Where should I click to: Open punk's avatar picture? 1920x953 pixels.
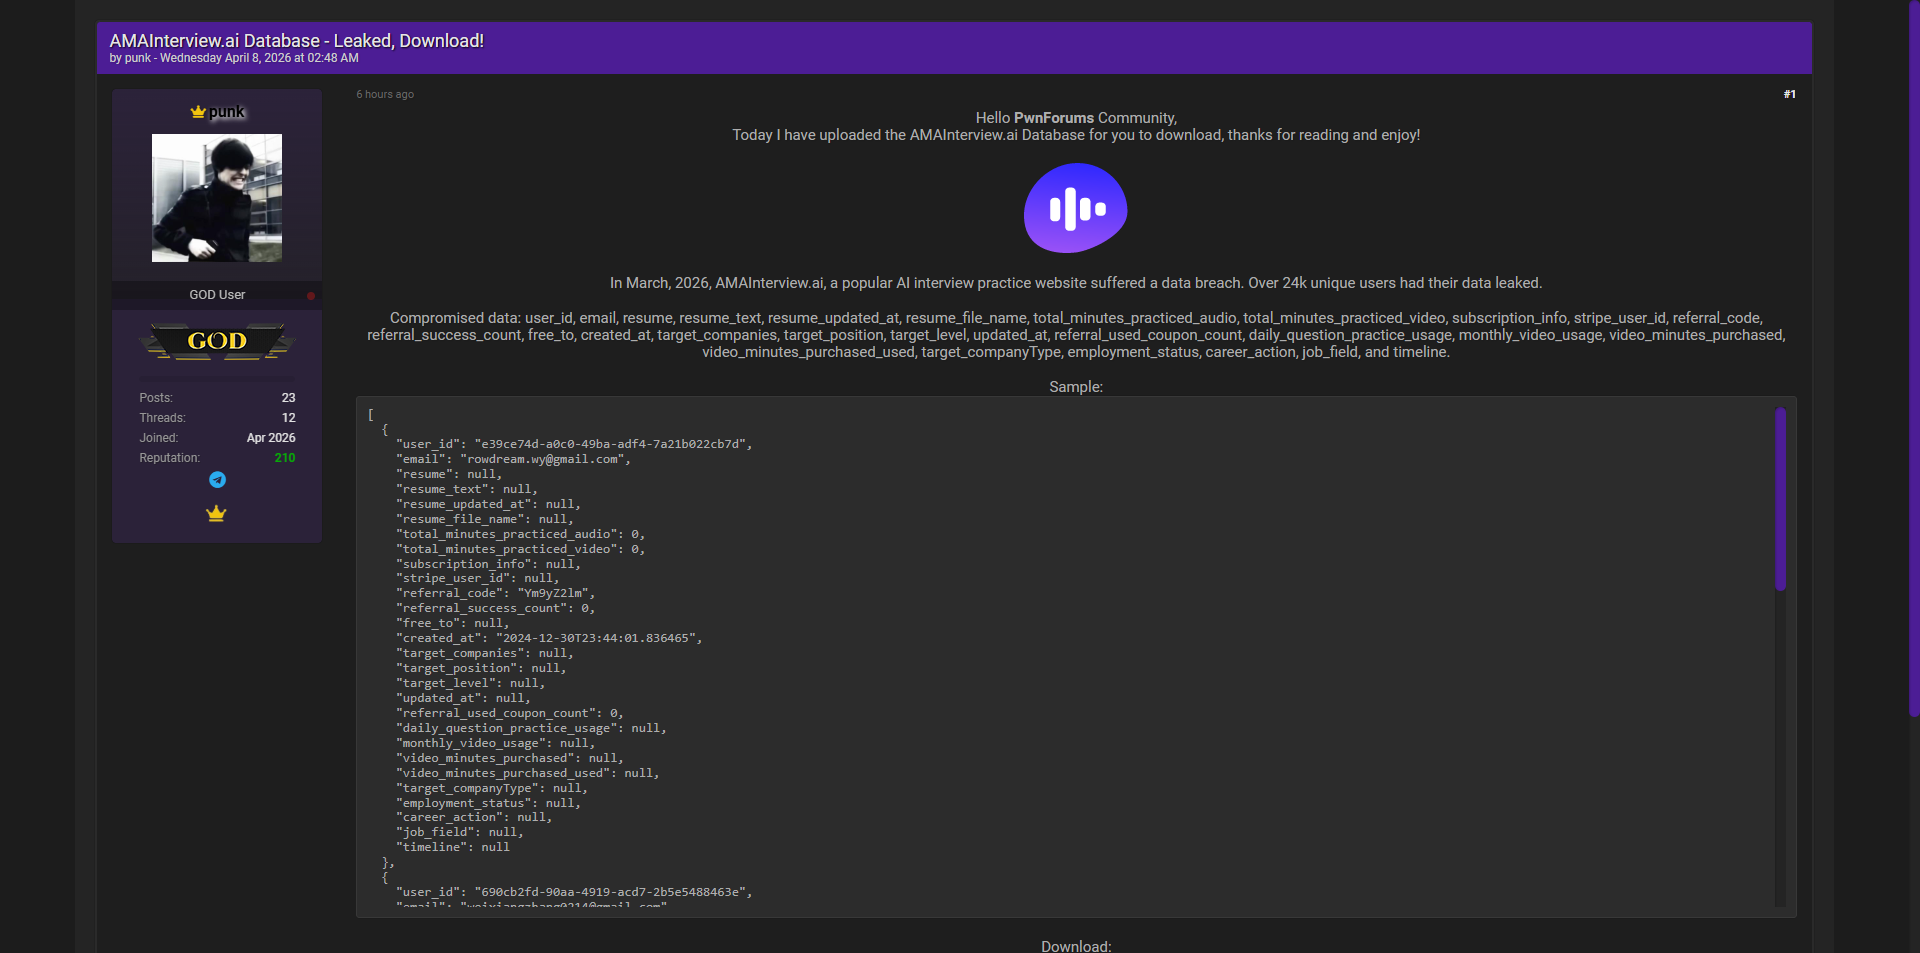[x=217, y=198]
